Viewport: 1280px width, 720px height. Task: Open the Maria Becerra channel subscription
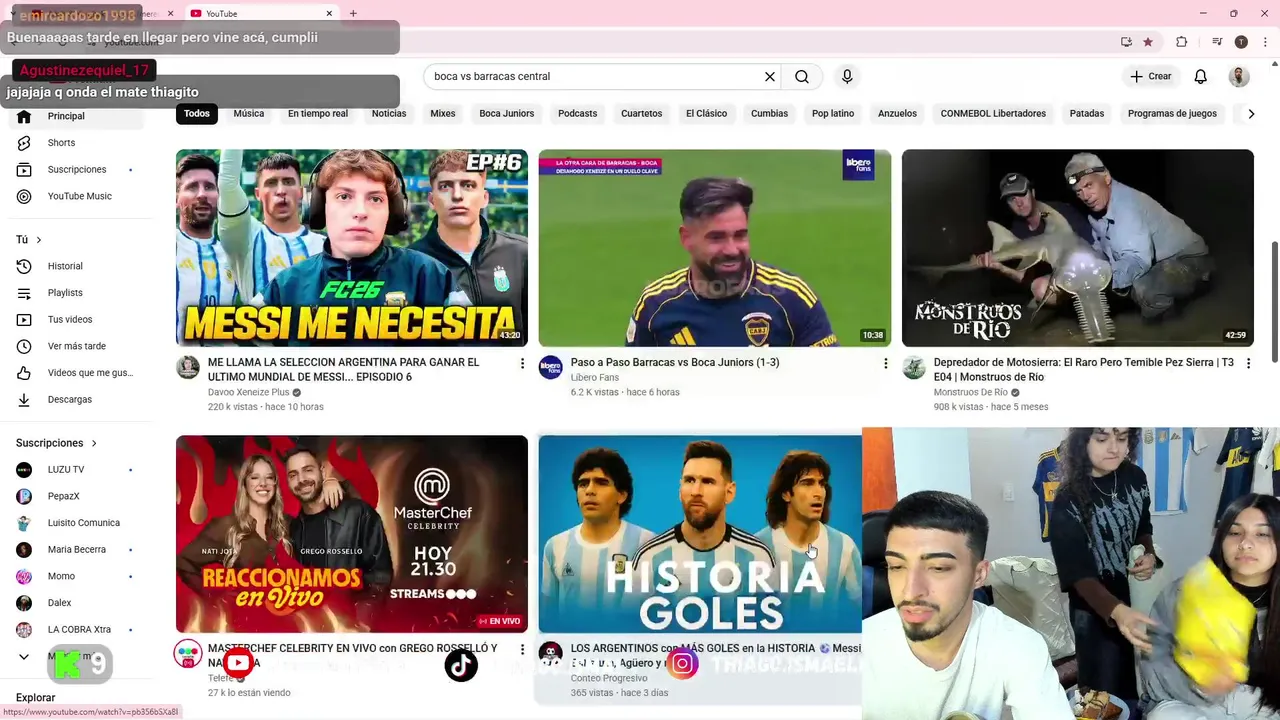[x=76, y=549]
